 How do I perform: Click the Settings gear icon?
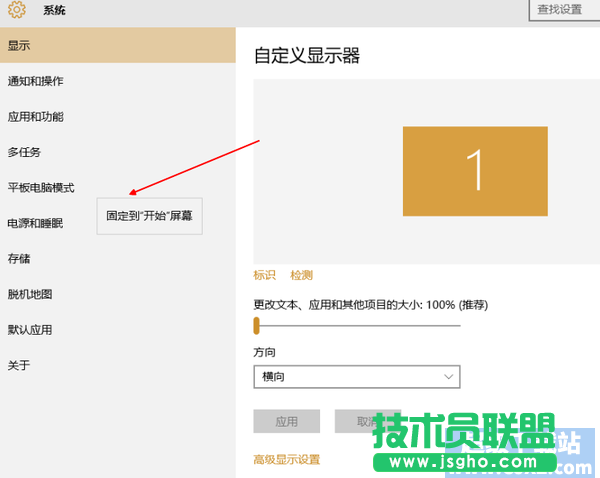click(x=17, y=10)
